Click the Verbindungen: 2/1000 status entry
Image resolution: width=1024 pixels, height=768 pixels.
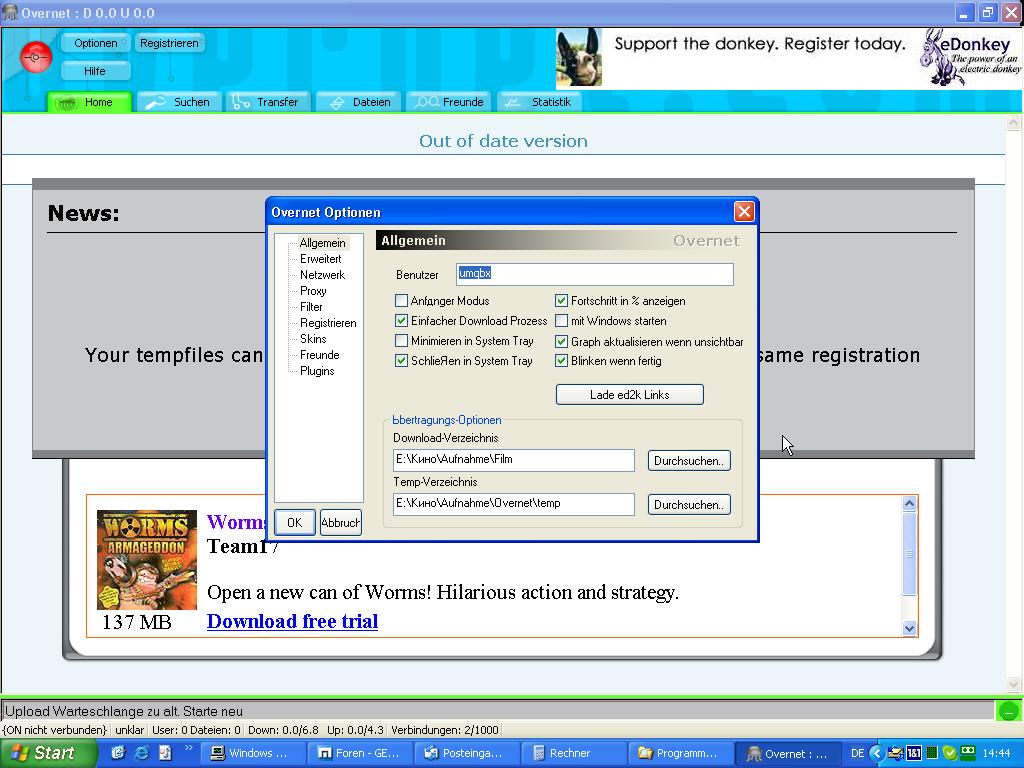click(445, 730)
